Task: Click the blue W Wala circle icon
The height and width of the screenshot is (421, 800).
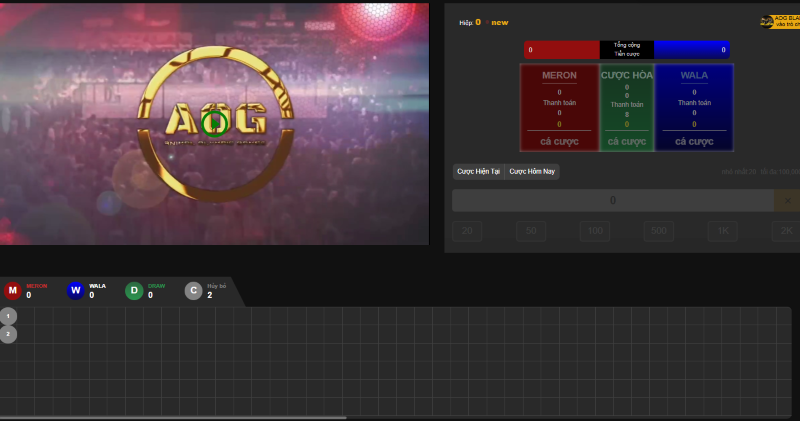Action: 75,291
